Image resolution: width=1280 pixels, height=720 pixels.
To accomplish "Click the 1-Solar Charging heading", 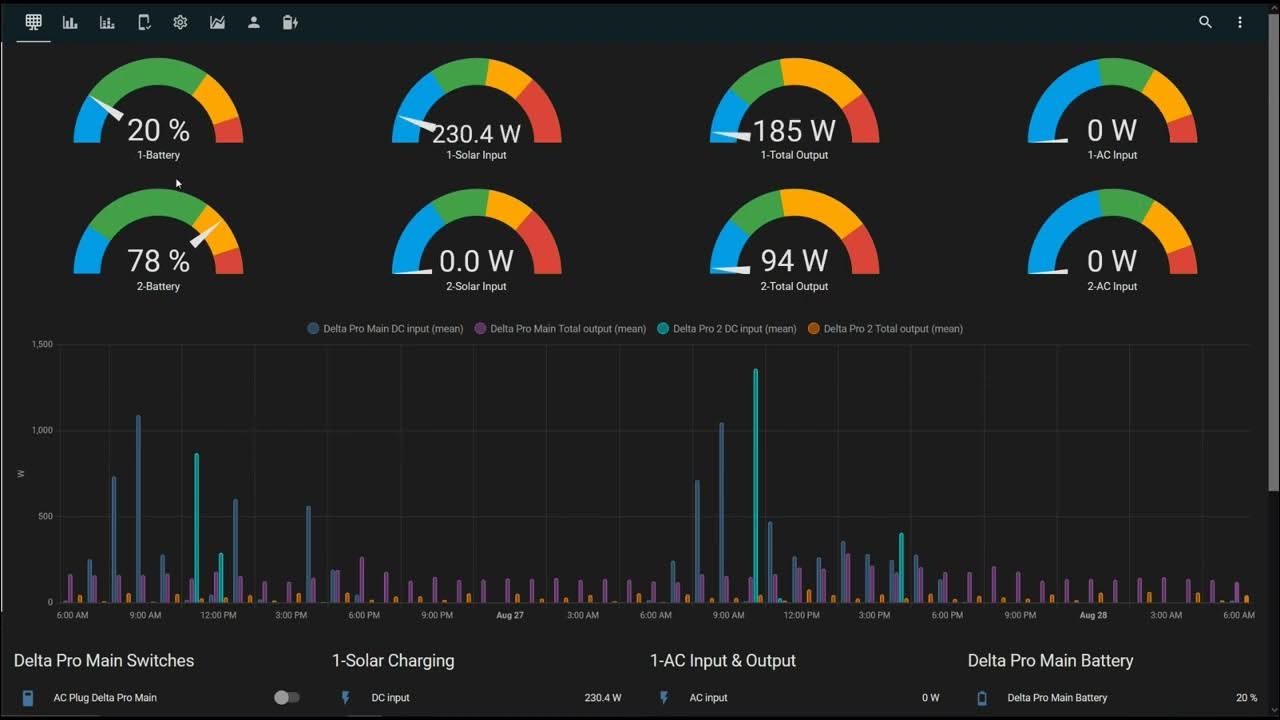I will click(x=393, y=661).
